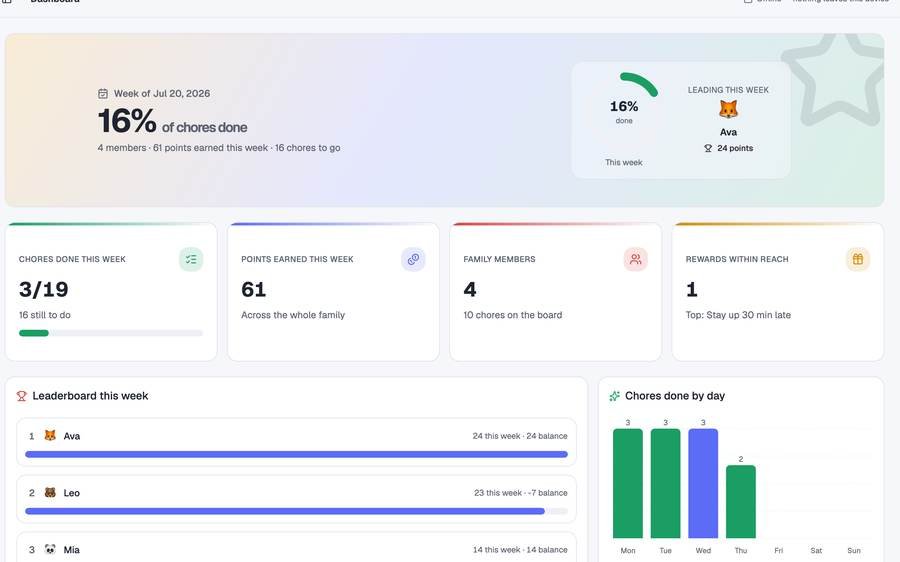Click the Sat label on the chart axis

point(816,551)
